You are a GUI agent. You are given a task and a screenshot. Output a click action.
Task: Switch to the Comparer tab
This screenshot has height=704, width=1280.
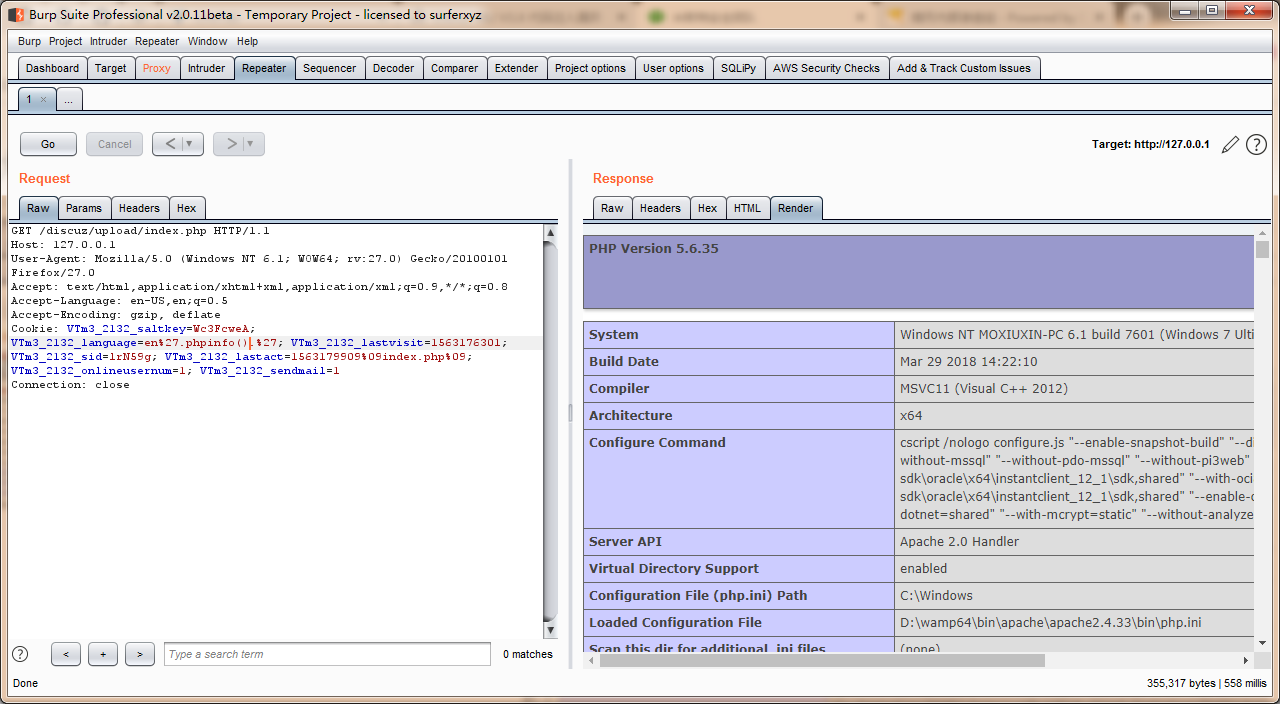(455, 68)
